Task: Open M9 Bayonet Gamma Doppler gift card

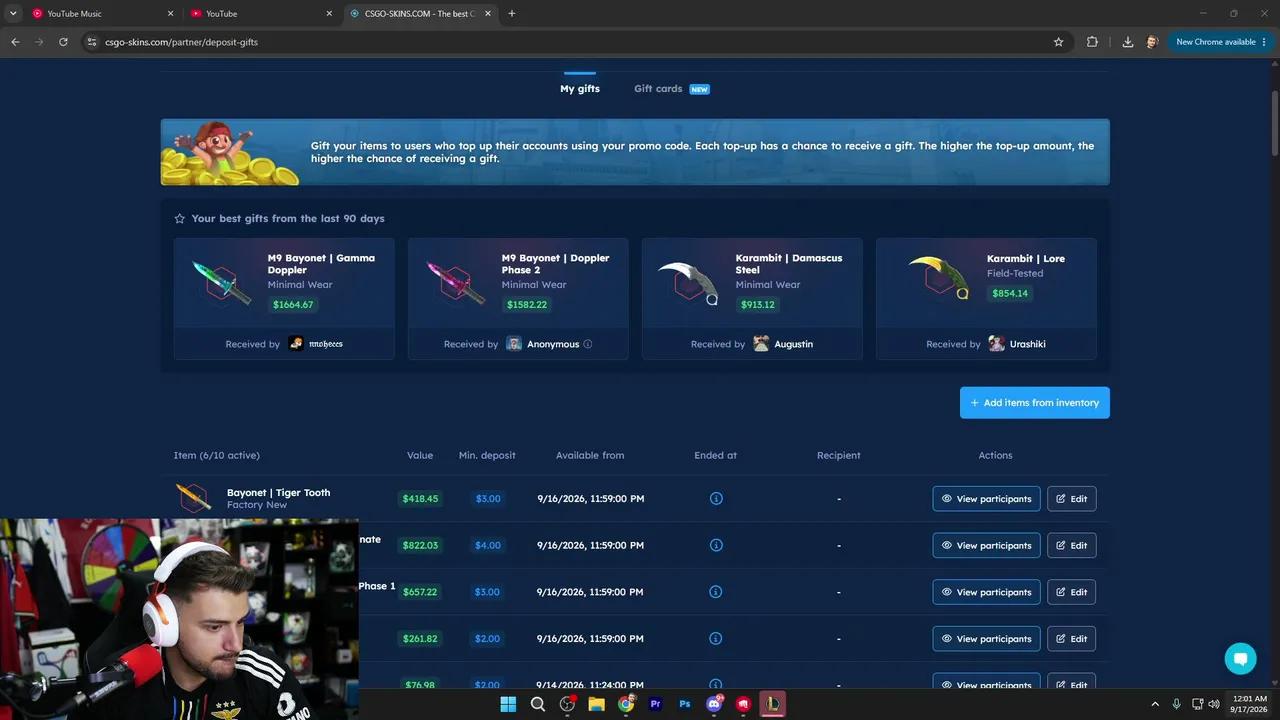Action: [284, 299]
